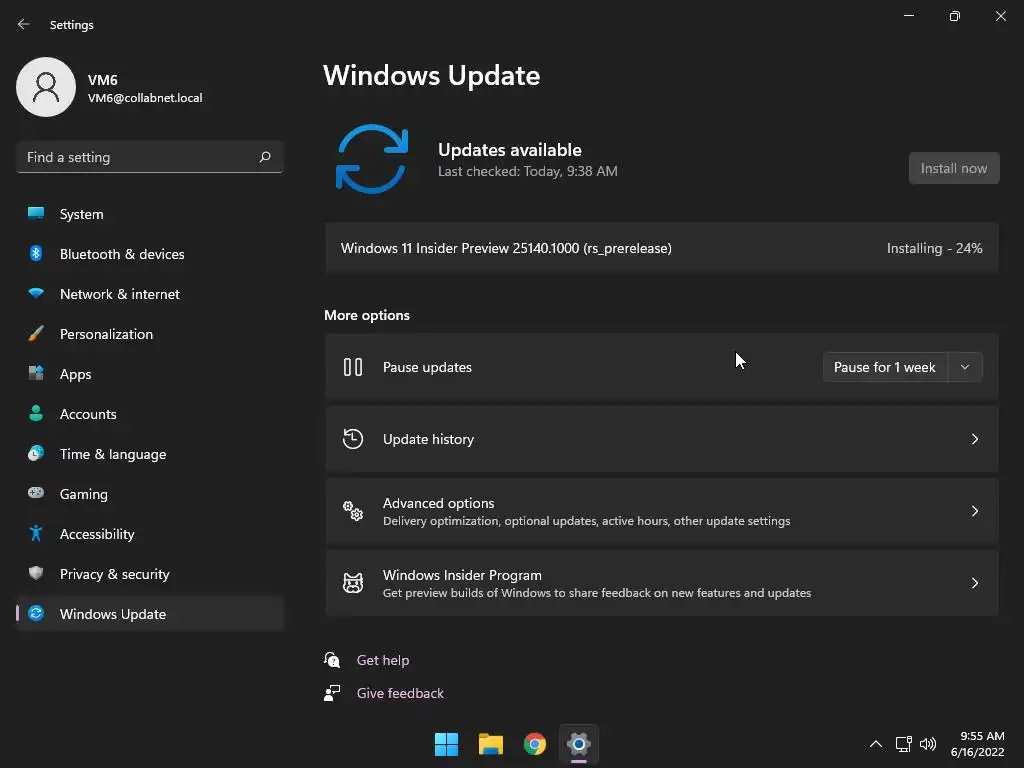Expand the Advanced options chevron
The width and height of the screenshot is (1024, 768).
[x=974, y=511]
